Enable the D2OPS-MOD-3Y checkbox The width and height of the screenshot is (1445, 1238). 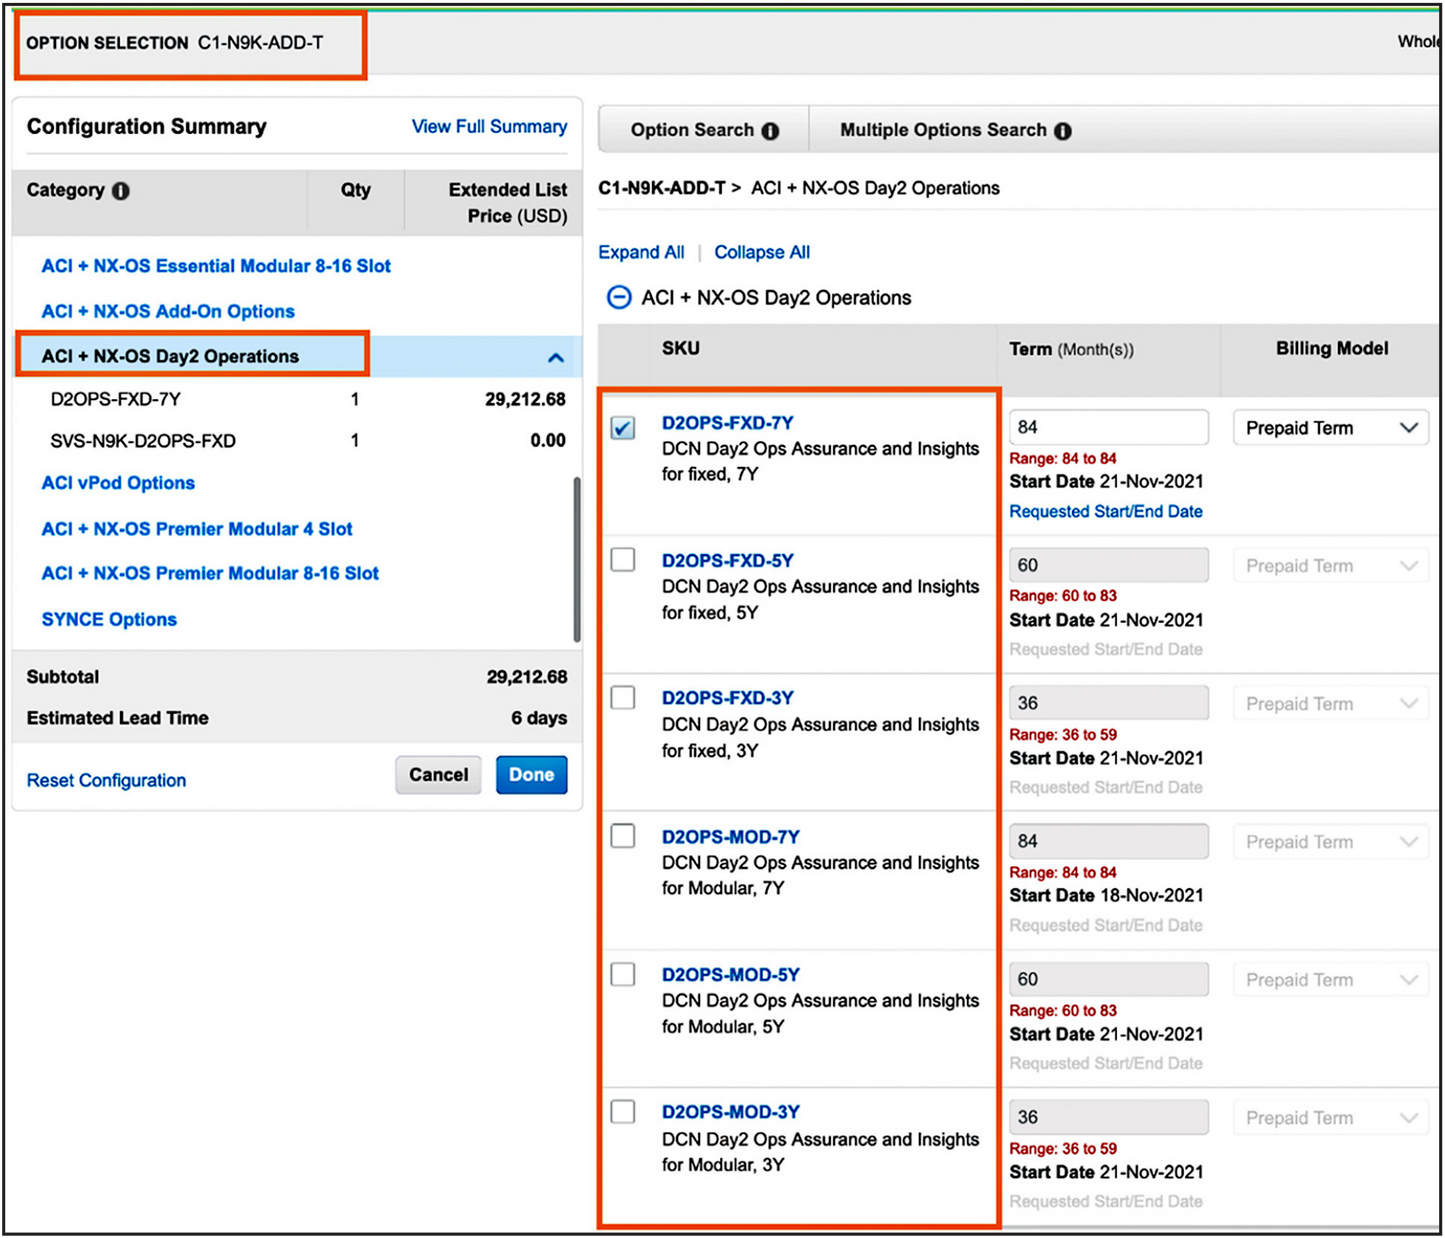[623, 1112]
